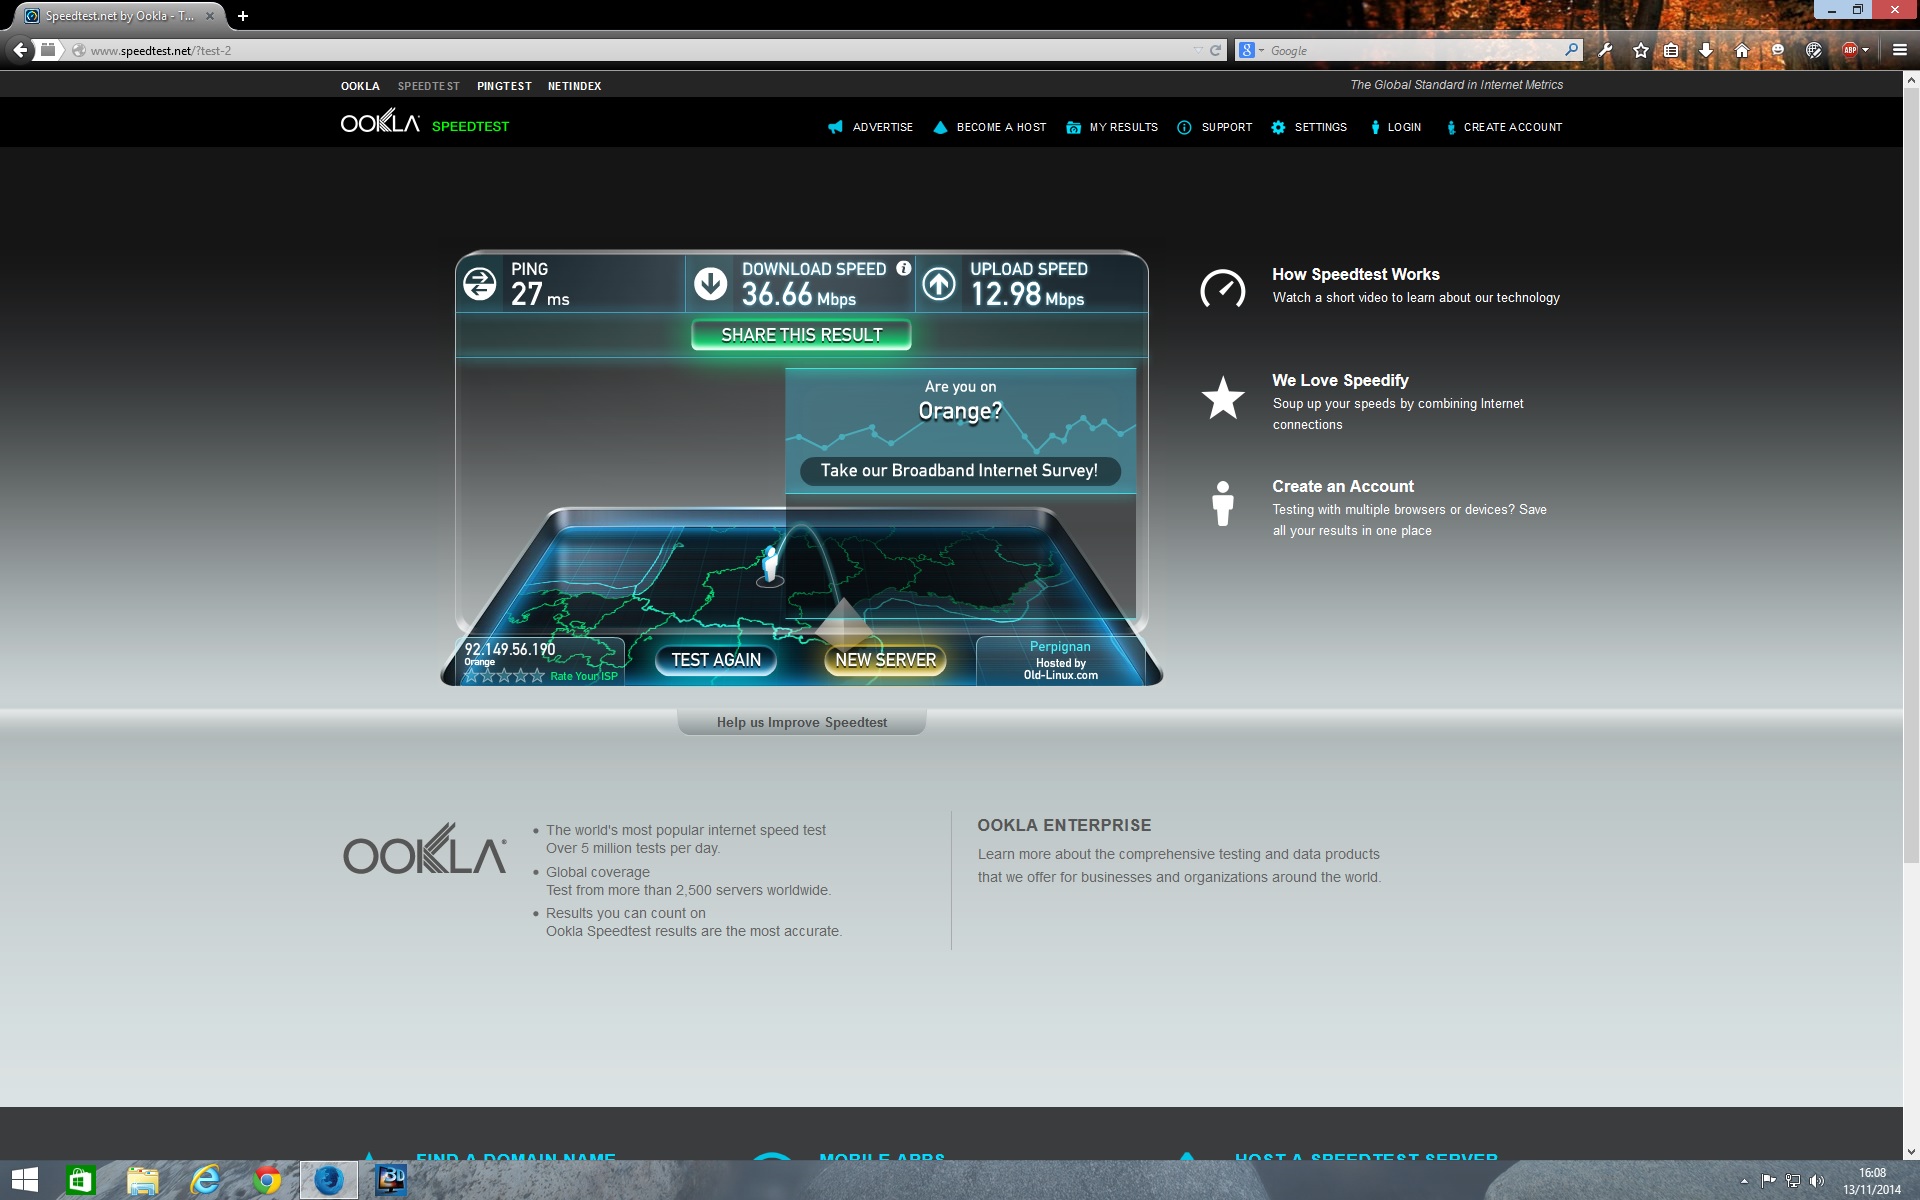Click the browser home icon
Viewport: 1920px width, 1200px height.
click(1742, 50)
